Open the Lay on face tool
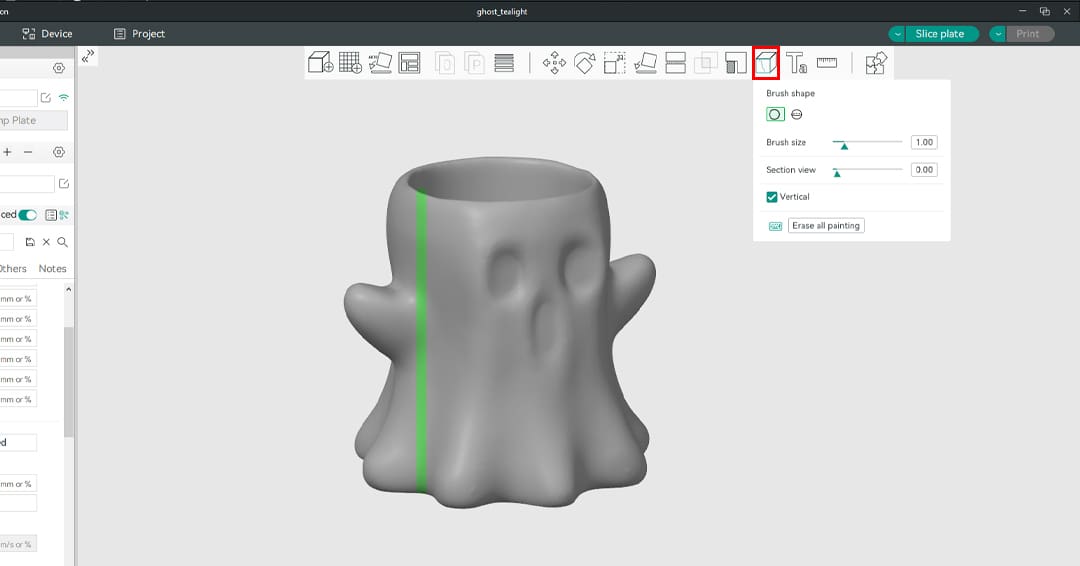Screen dimensions: 1080x566 [645, 63]
